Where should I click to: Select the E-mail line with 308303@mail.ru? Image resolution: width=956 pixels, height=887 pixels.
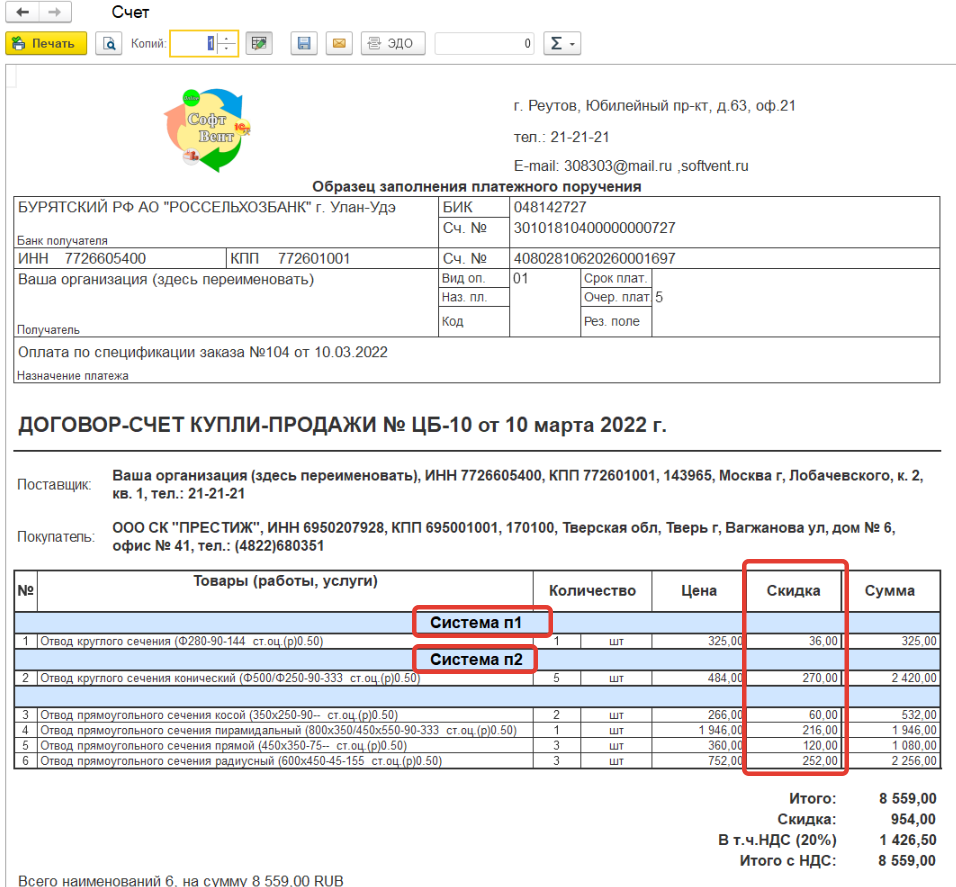tap(631, 166)
